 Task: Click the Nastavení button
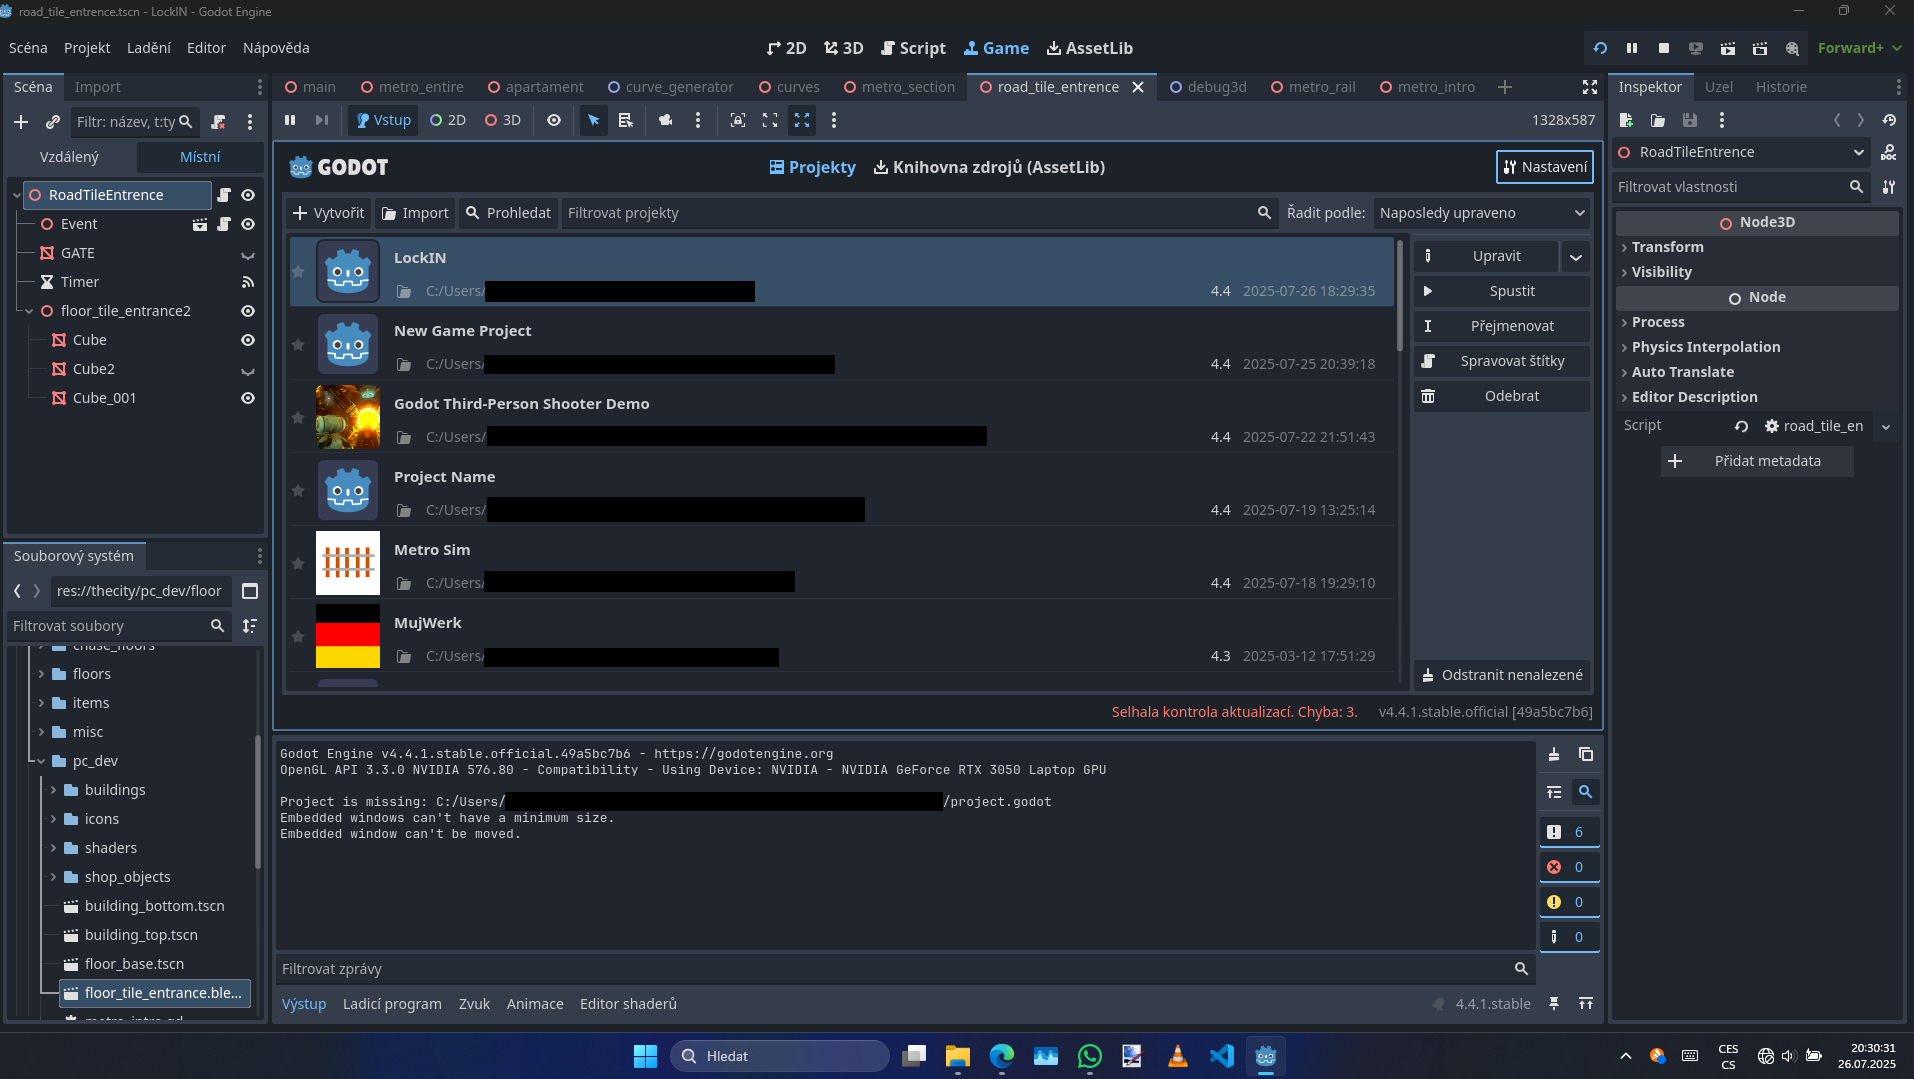click(x=1544, y=167)
